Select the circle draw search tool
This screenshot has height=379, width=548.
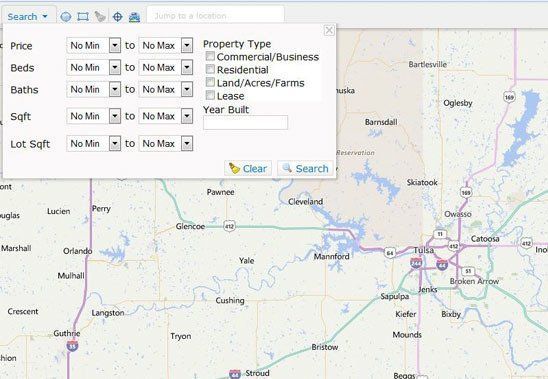(x=66, y=17)
